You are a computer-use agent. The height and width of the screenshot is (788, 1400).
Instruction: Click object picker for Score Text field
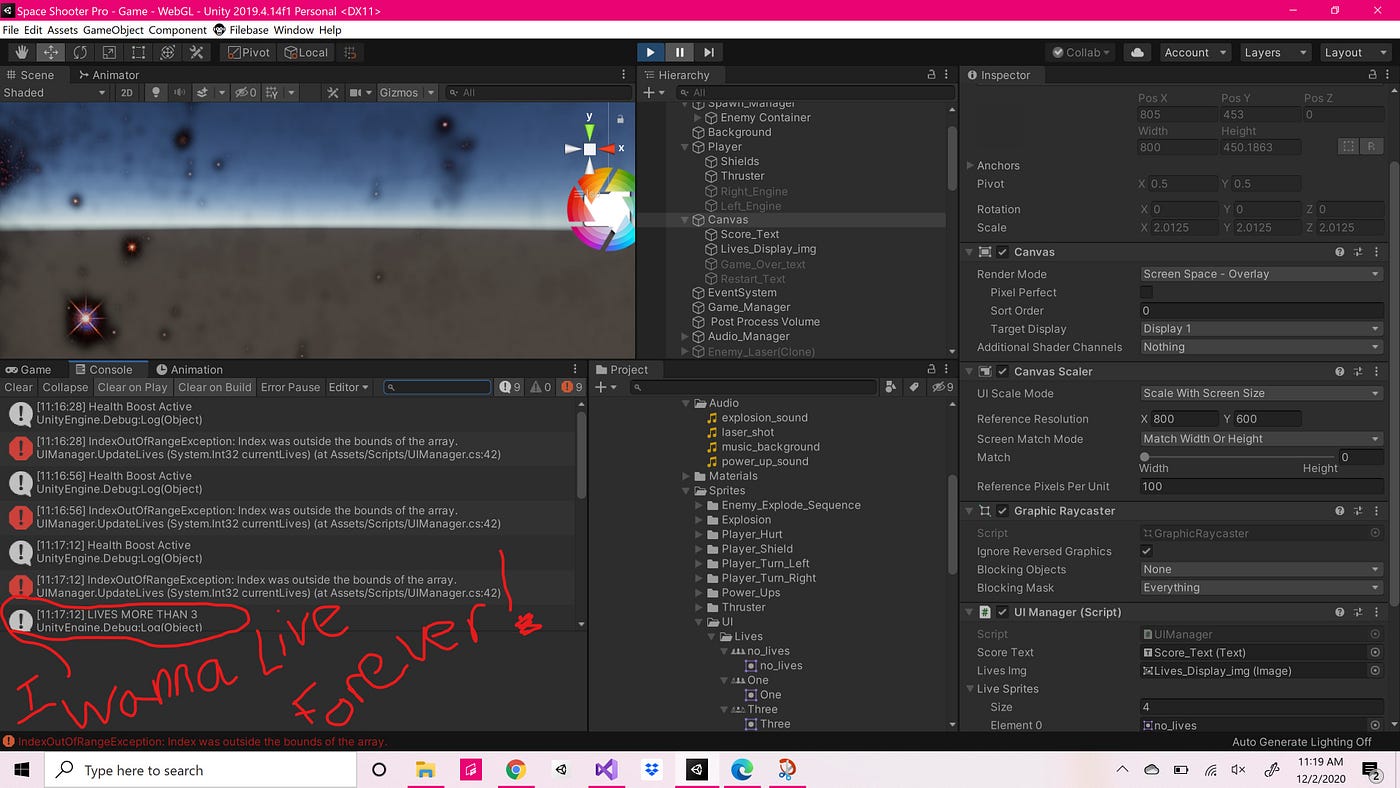tap(1376, 652)
